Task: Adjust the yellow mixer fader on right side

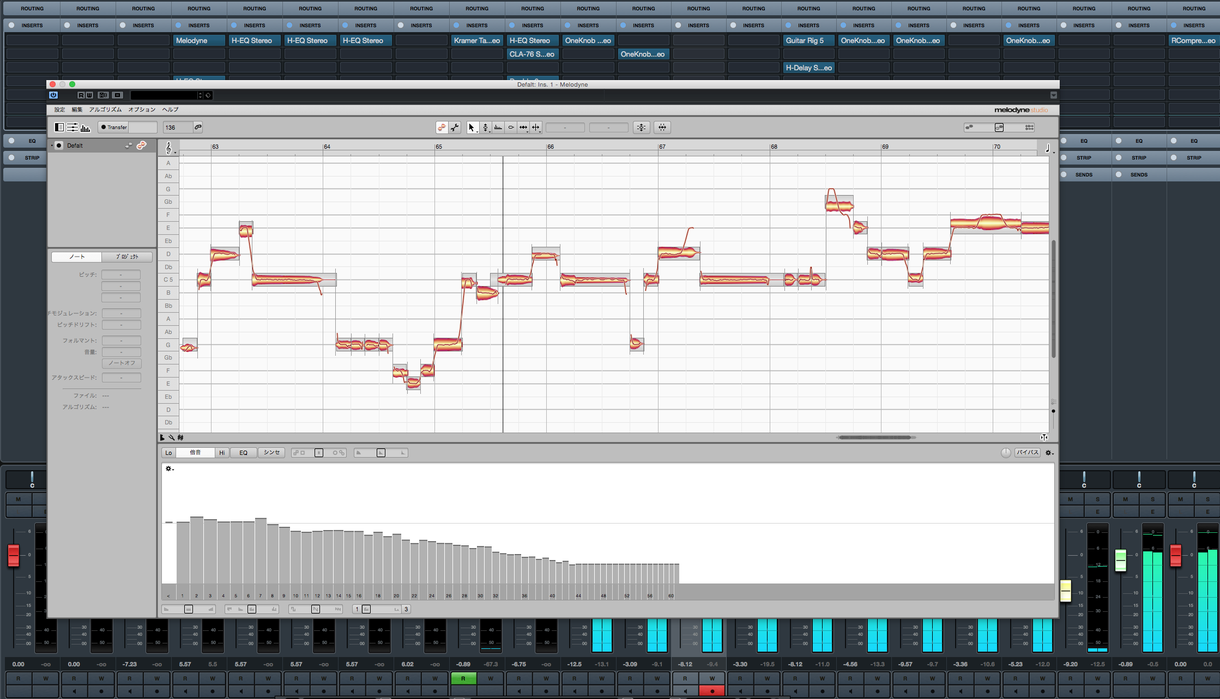Action: tap(1065, 590)
